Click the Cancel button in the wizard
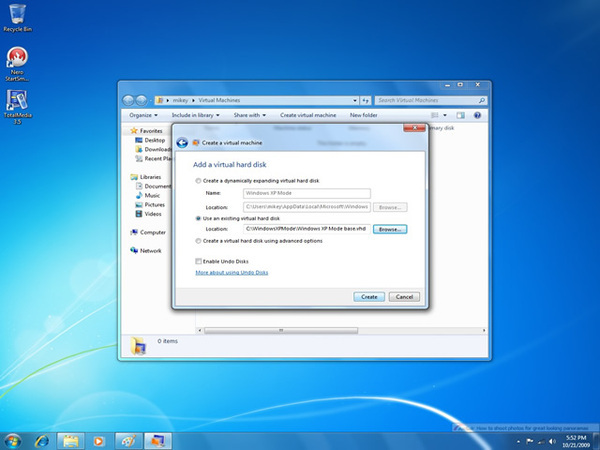This screenshot has width=600, height=450. (404, 297)
